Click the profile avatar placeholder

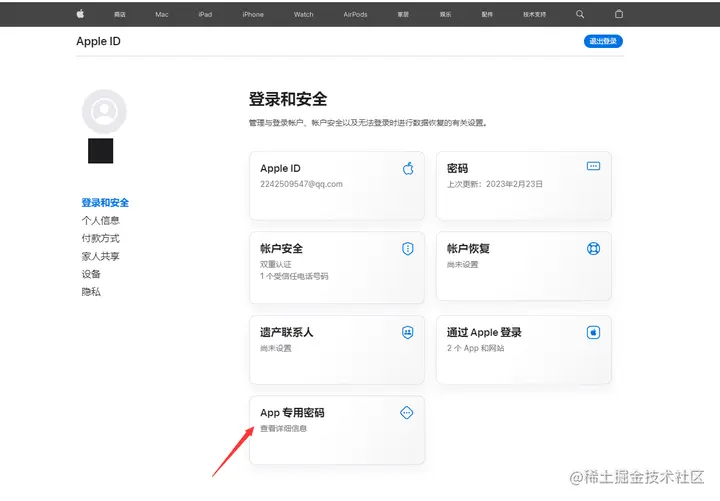click(104, 112)
